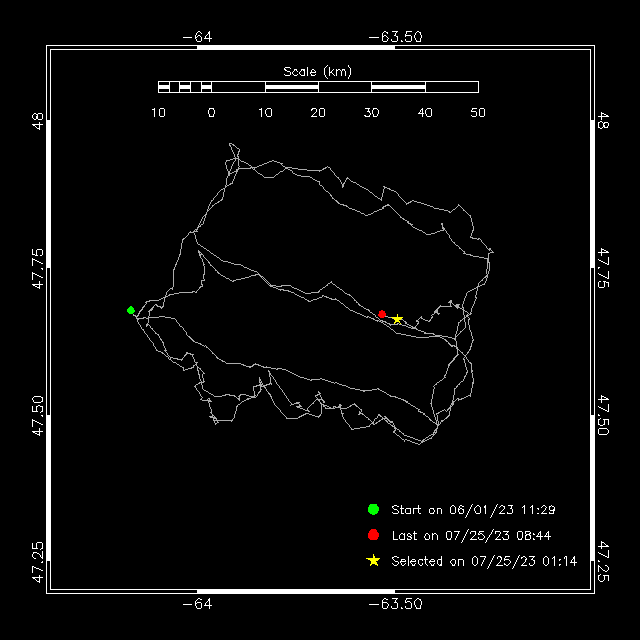Click the scale bar graphic
The width and height of the screenshot is (640, 640).
318,87
